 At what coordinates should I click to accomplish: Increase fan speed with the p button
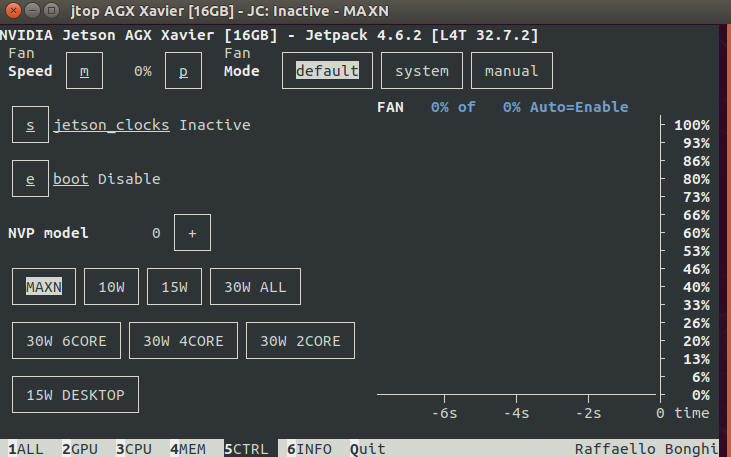183,71
